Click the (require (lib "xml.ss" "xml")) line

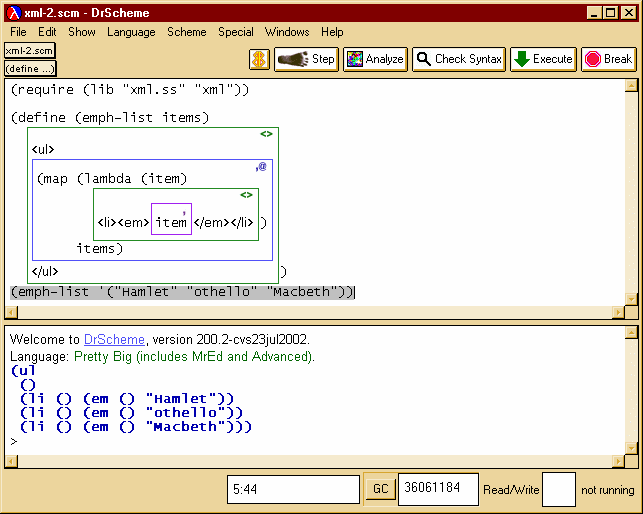click(130, 89)
